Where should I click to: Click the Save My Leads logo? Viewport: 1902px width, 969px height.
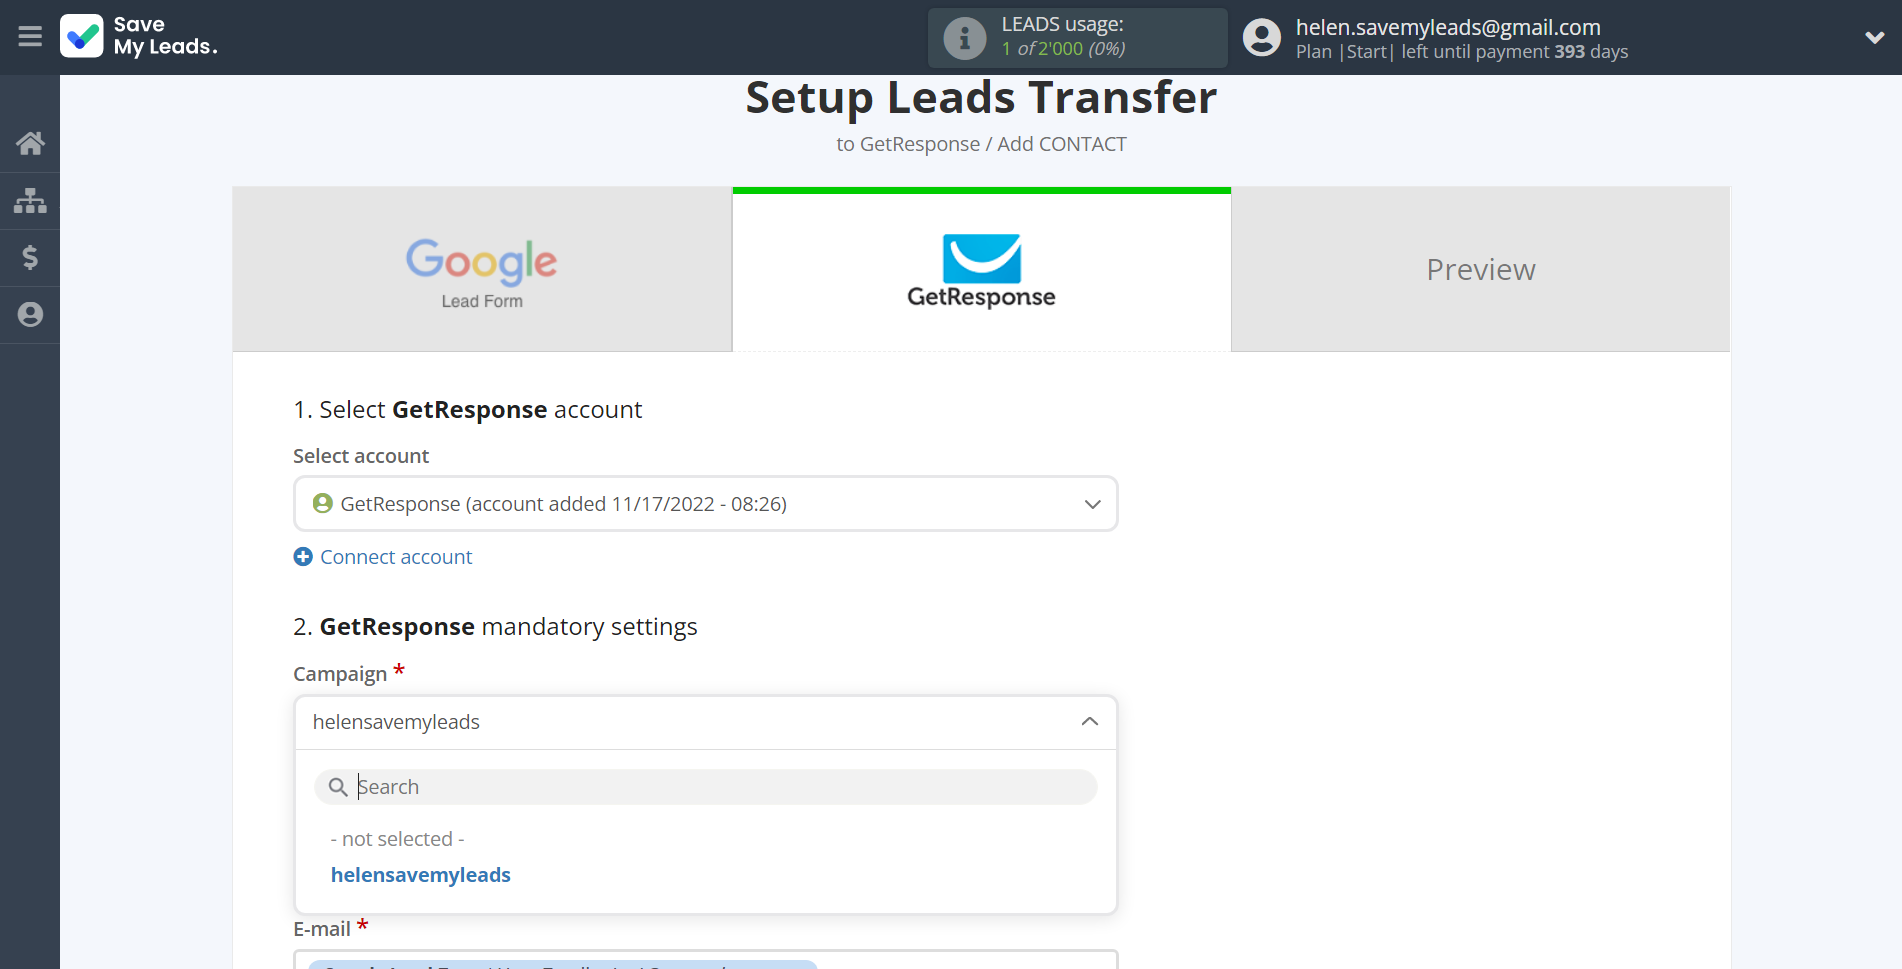[x=139, y=36]
